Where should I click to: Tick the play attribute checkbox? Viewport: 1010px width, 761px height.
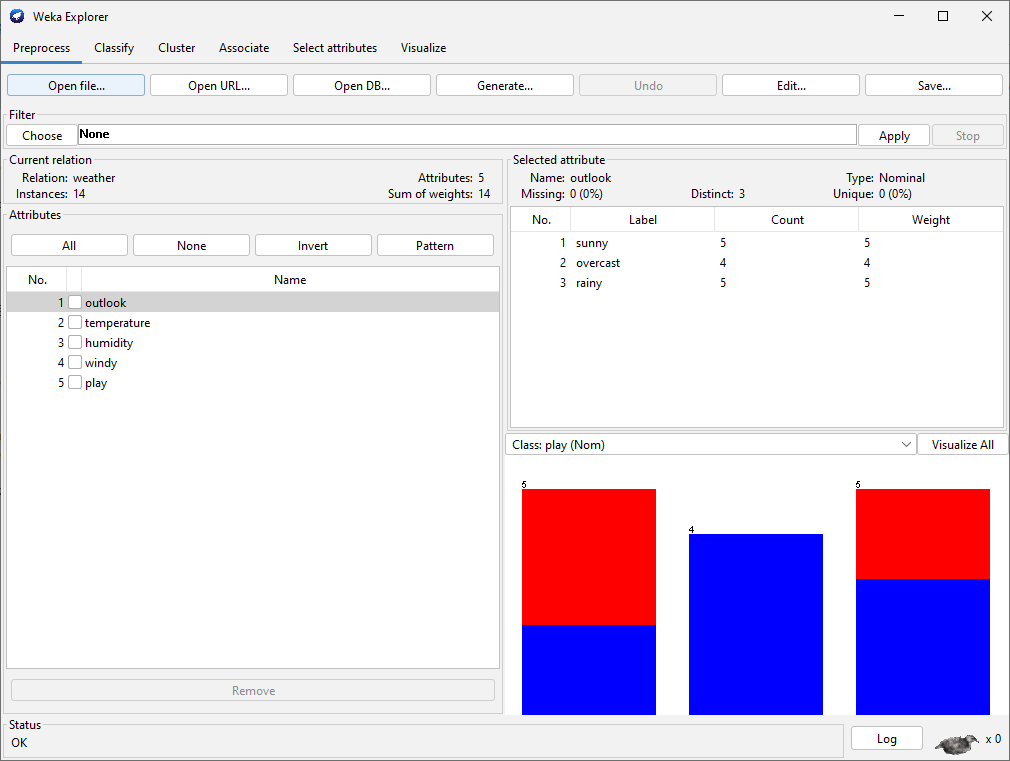tap(75, 382)
